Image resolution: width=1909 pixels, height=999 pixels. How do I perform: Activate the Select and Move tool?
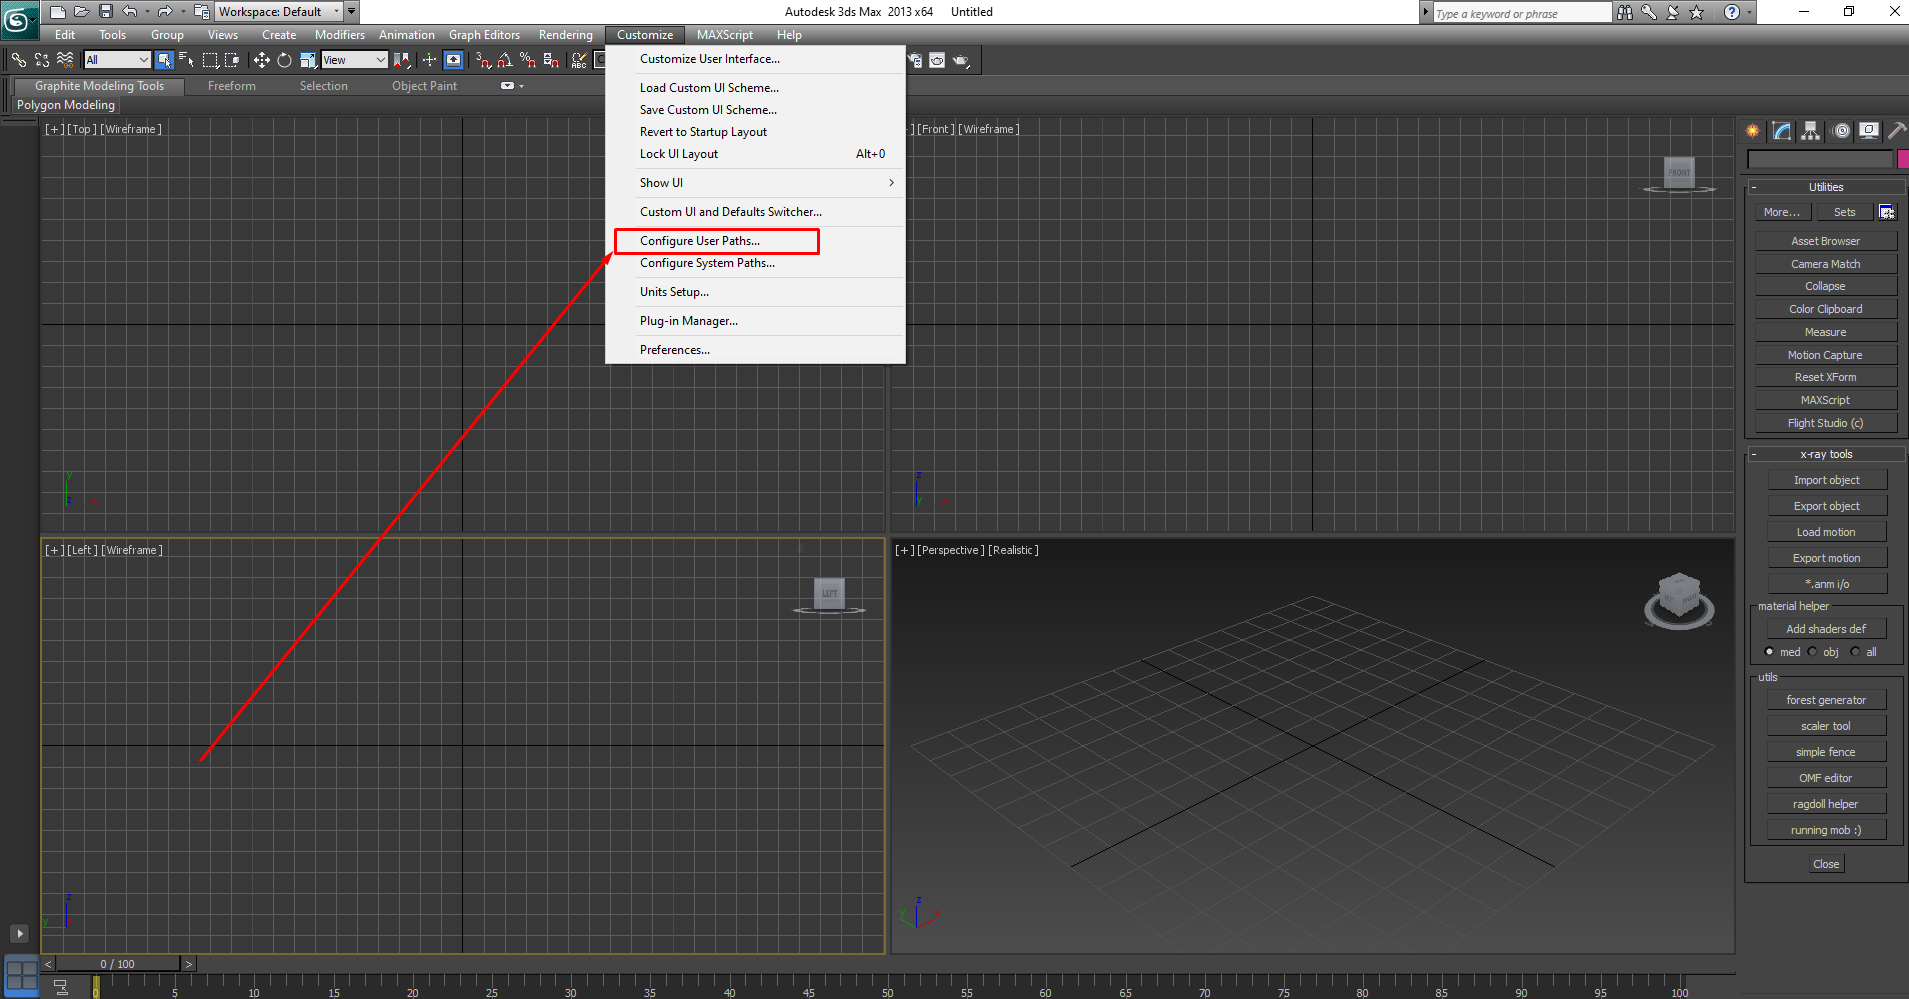[262, 60]
